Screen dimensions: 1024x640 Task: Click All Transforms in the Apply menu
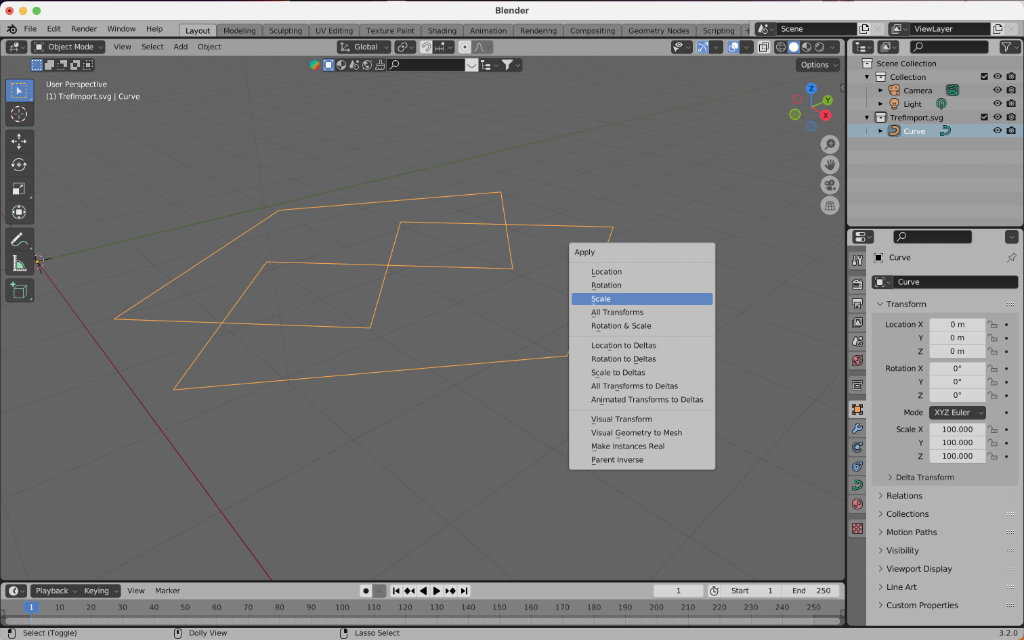[x=617, y=313]
